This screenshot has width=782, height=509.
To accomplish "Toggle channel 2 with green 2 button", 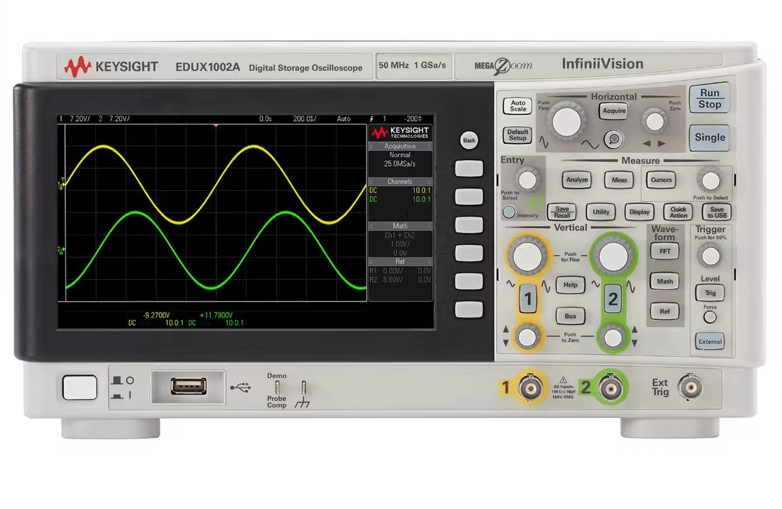I will (x=612, y=299).
